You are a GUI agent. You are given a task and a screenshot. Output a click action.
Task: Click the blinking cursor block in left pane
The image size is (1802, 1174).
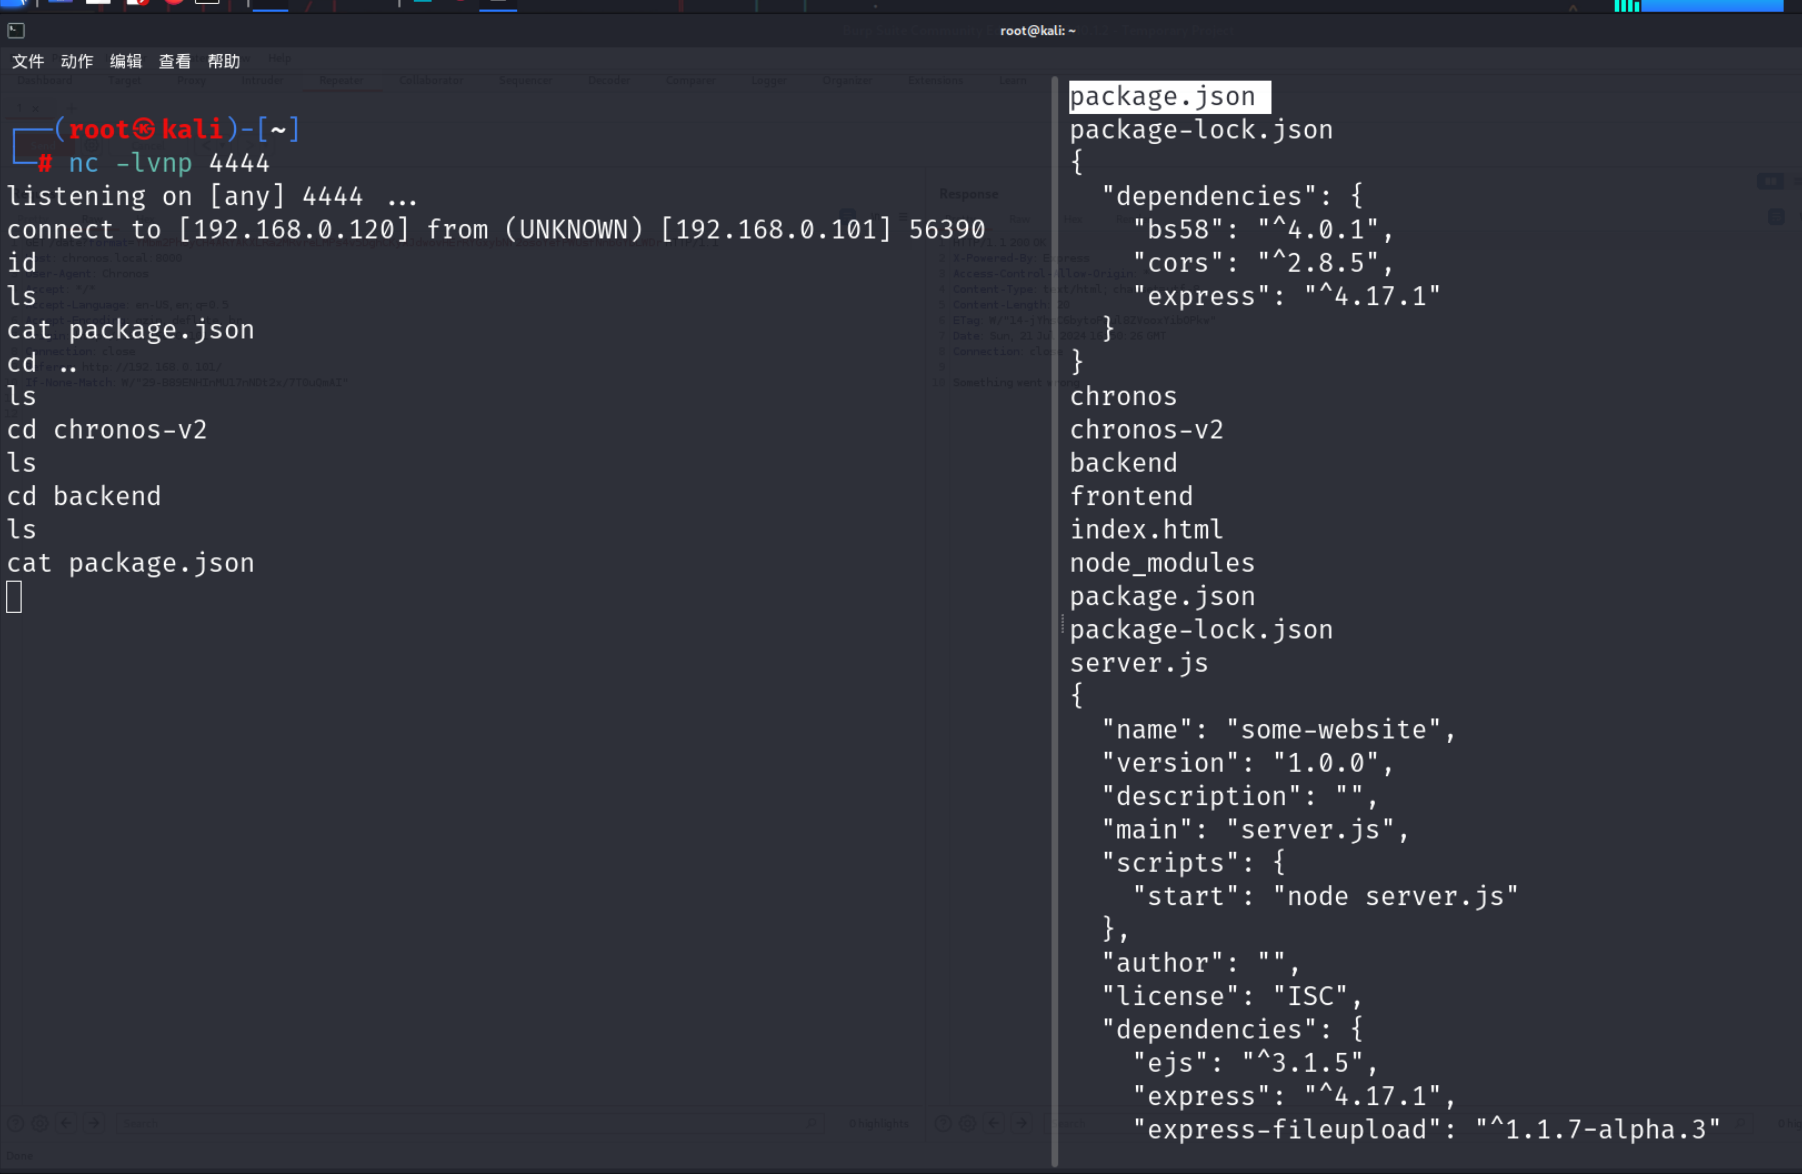coord(14,597)
